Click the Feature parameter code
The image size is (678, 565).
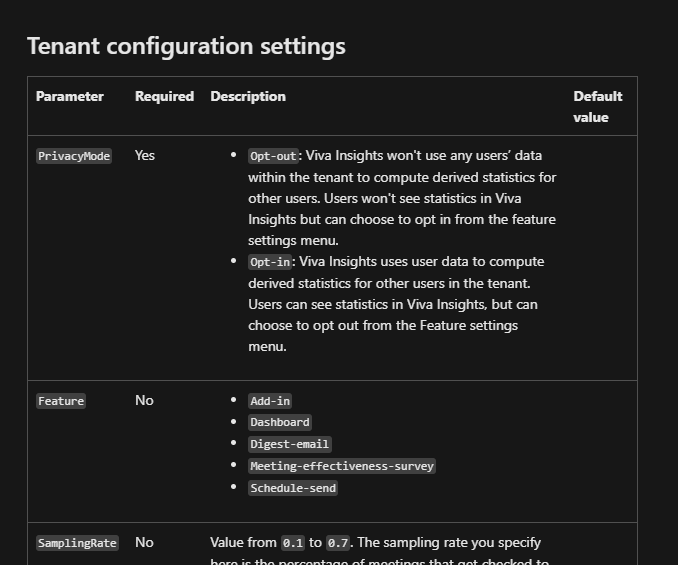coord(61,401)
